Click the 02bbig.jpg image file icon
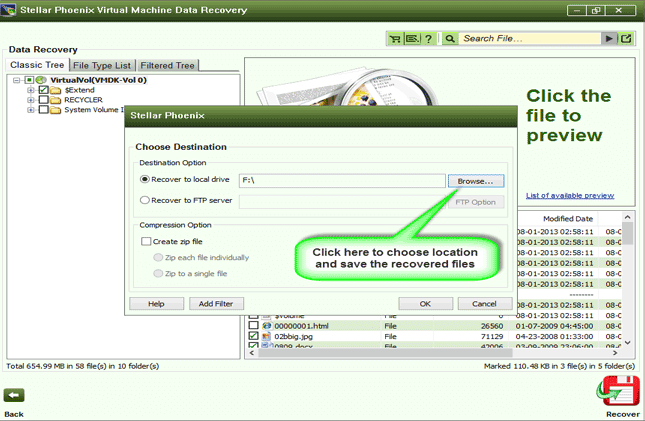Screen dimensions: 645x421 (x=267, y=336)
